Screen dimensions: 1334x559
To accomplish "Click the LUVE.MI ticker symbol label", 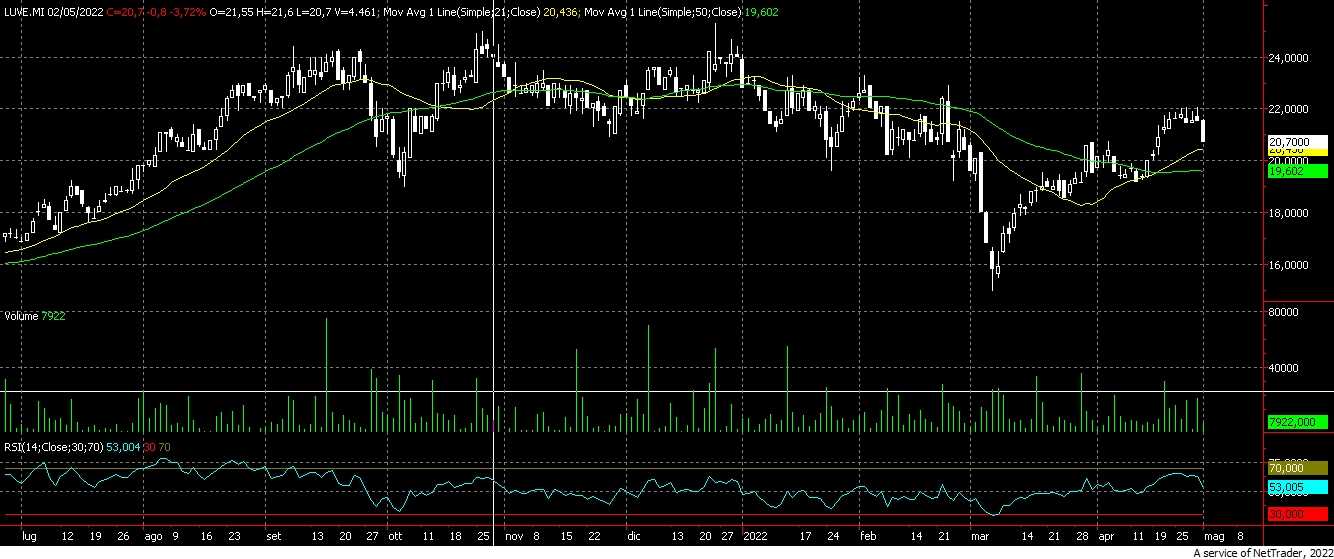I will pos(21,12).
